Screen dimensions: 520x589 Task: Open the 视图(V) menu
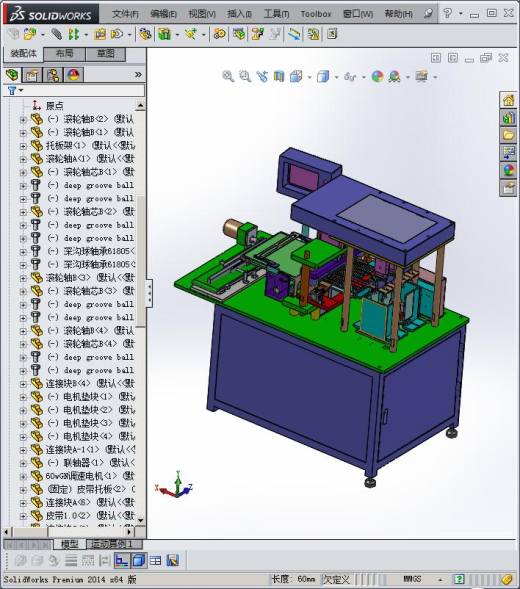[202, 14]
